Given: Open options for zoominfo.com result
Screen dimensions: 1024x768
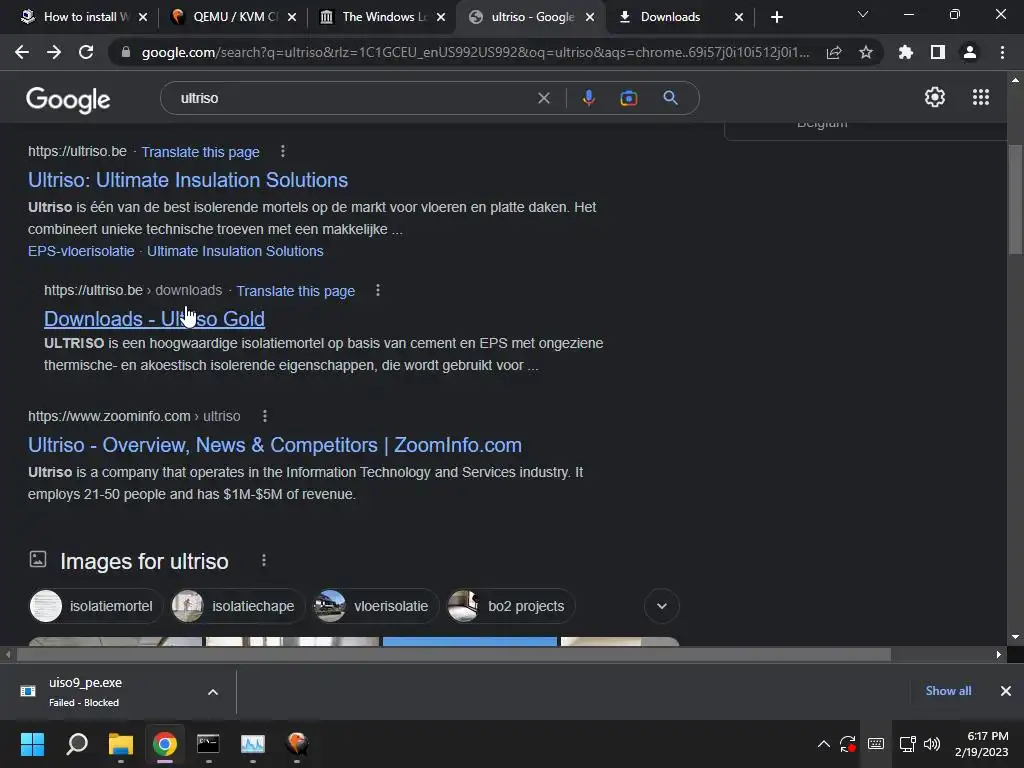Looking at the screenshot, I should point(264,416).
